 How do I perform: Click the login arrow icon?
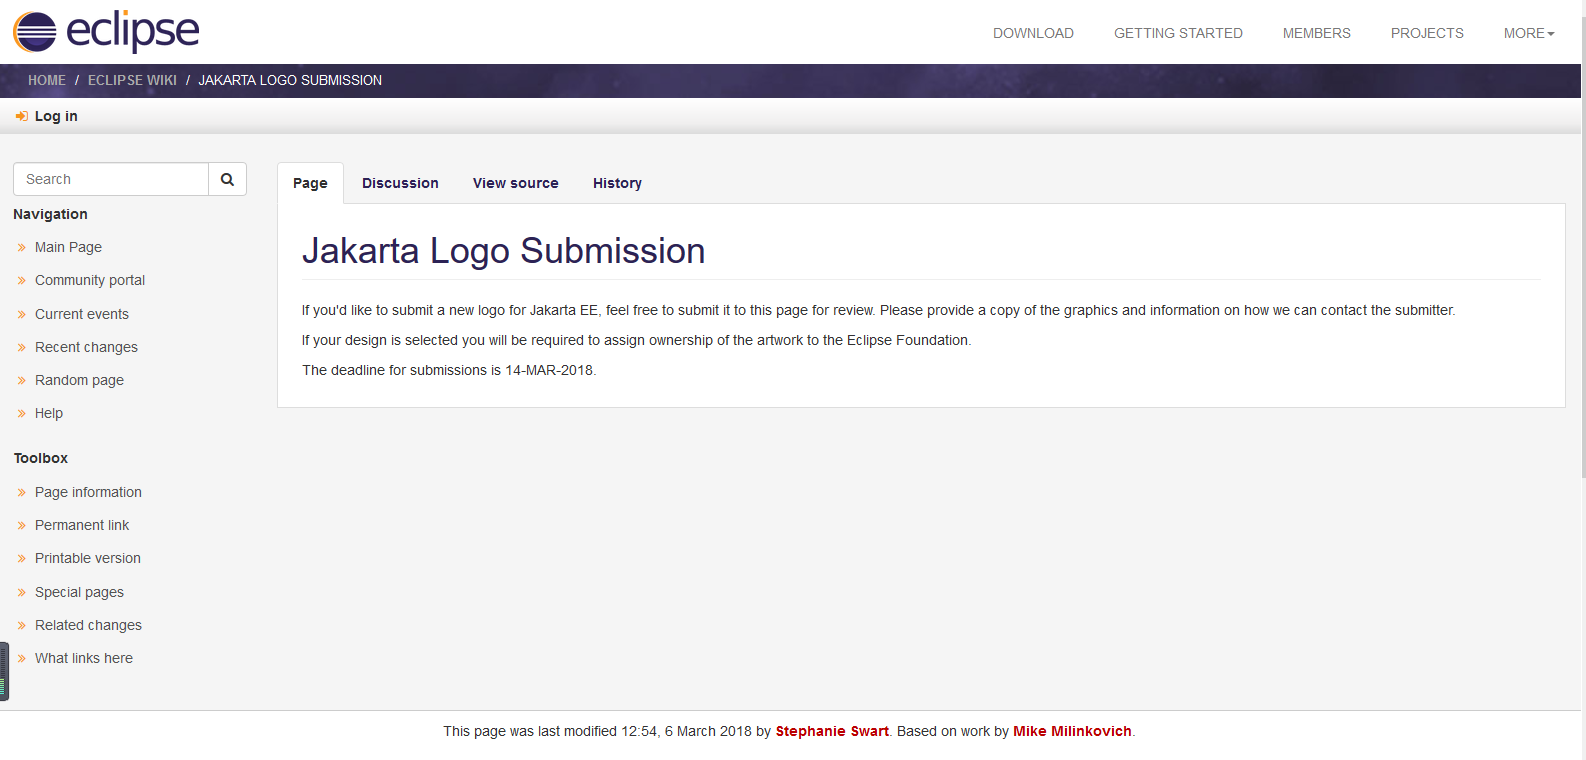21,117
